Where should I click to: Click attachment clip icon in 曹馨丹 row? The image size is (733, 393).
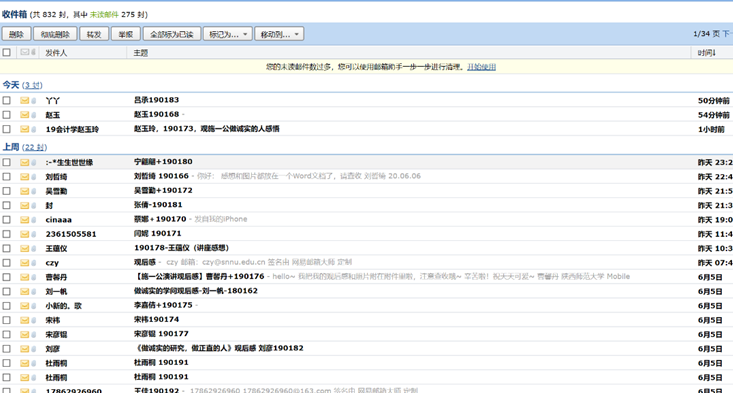[34, 277]
